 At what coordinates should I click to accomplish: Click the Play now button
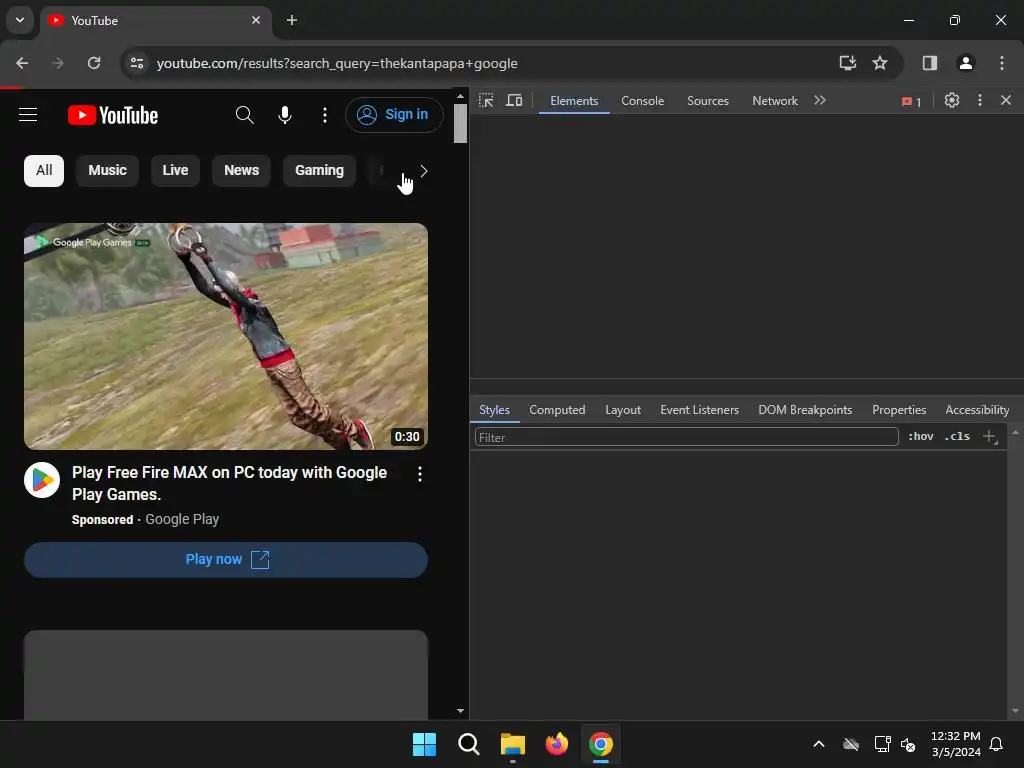point(226,560)
